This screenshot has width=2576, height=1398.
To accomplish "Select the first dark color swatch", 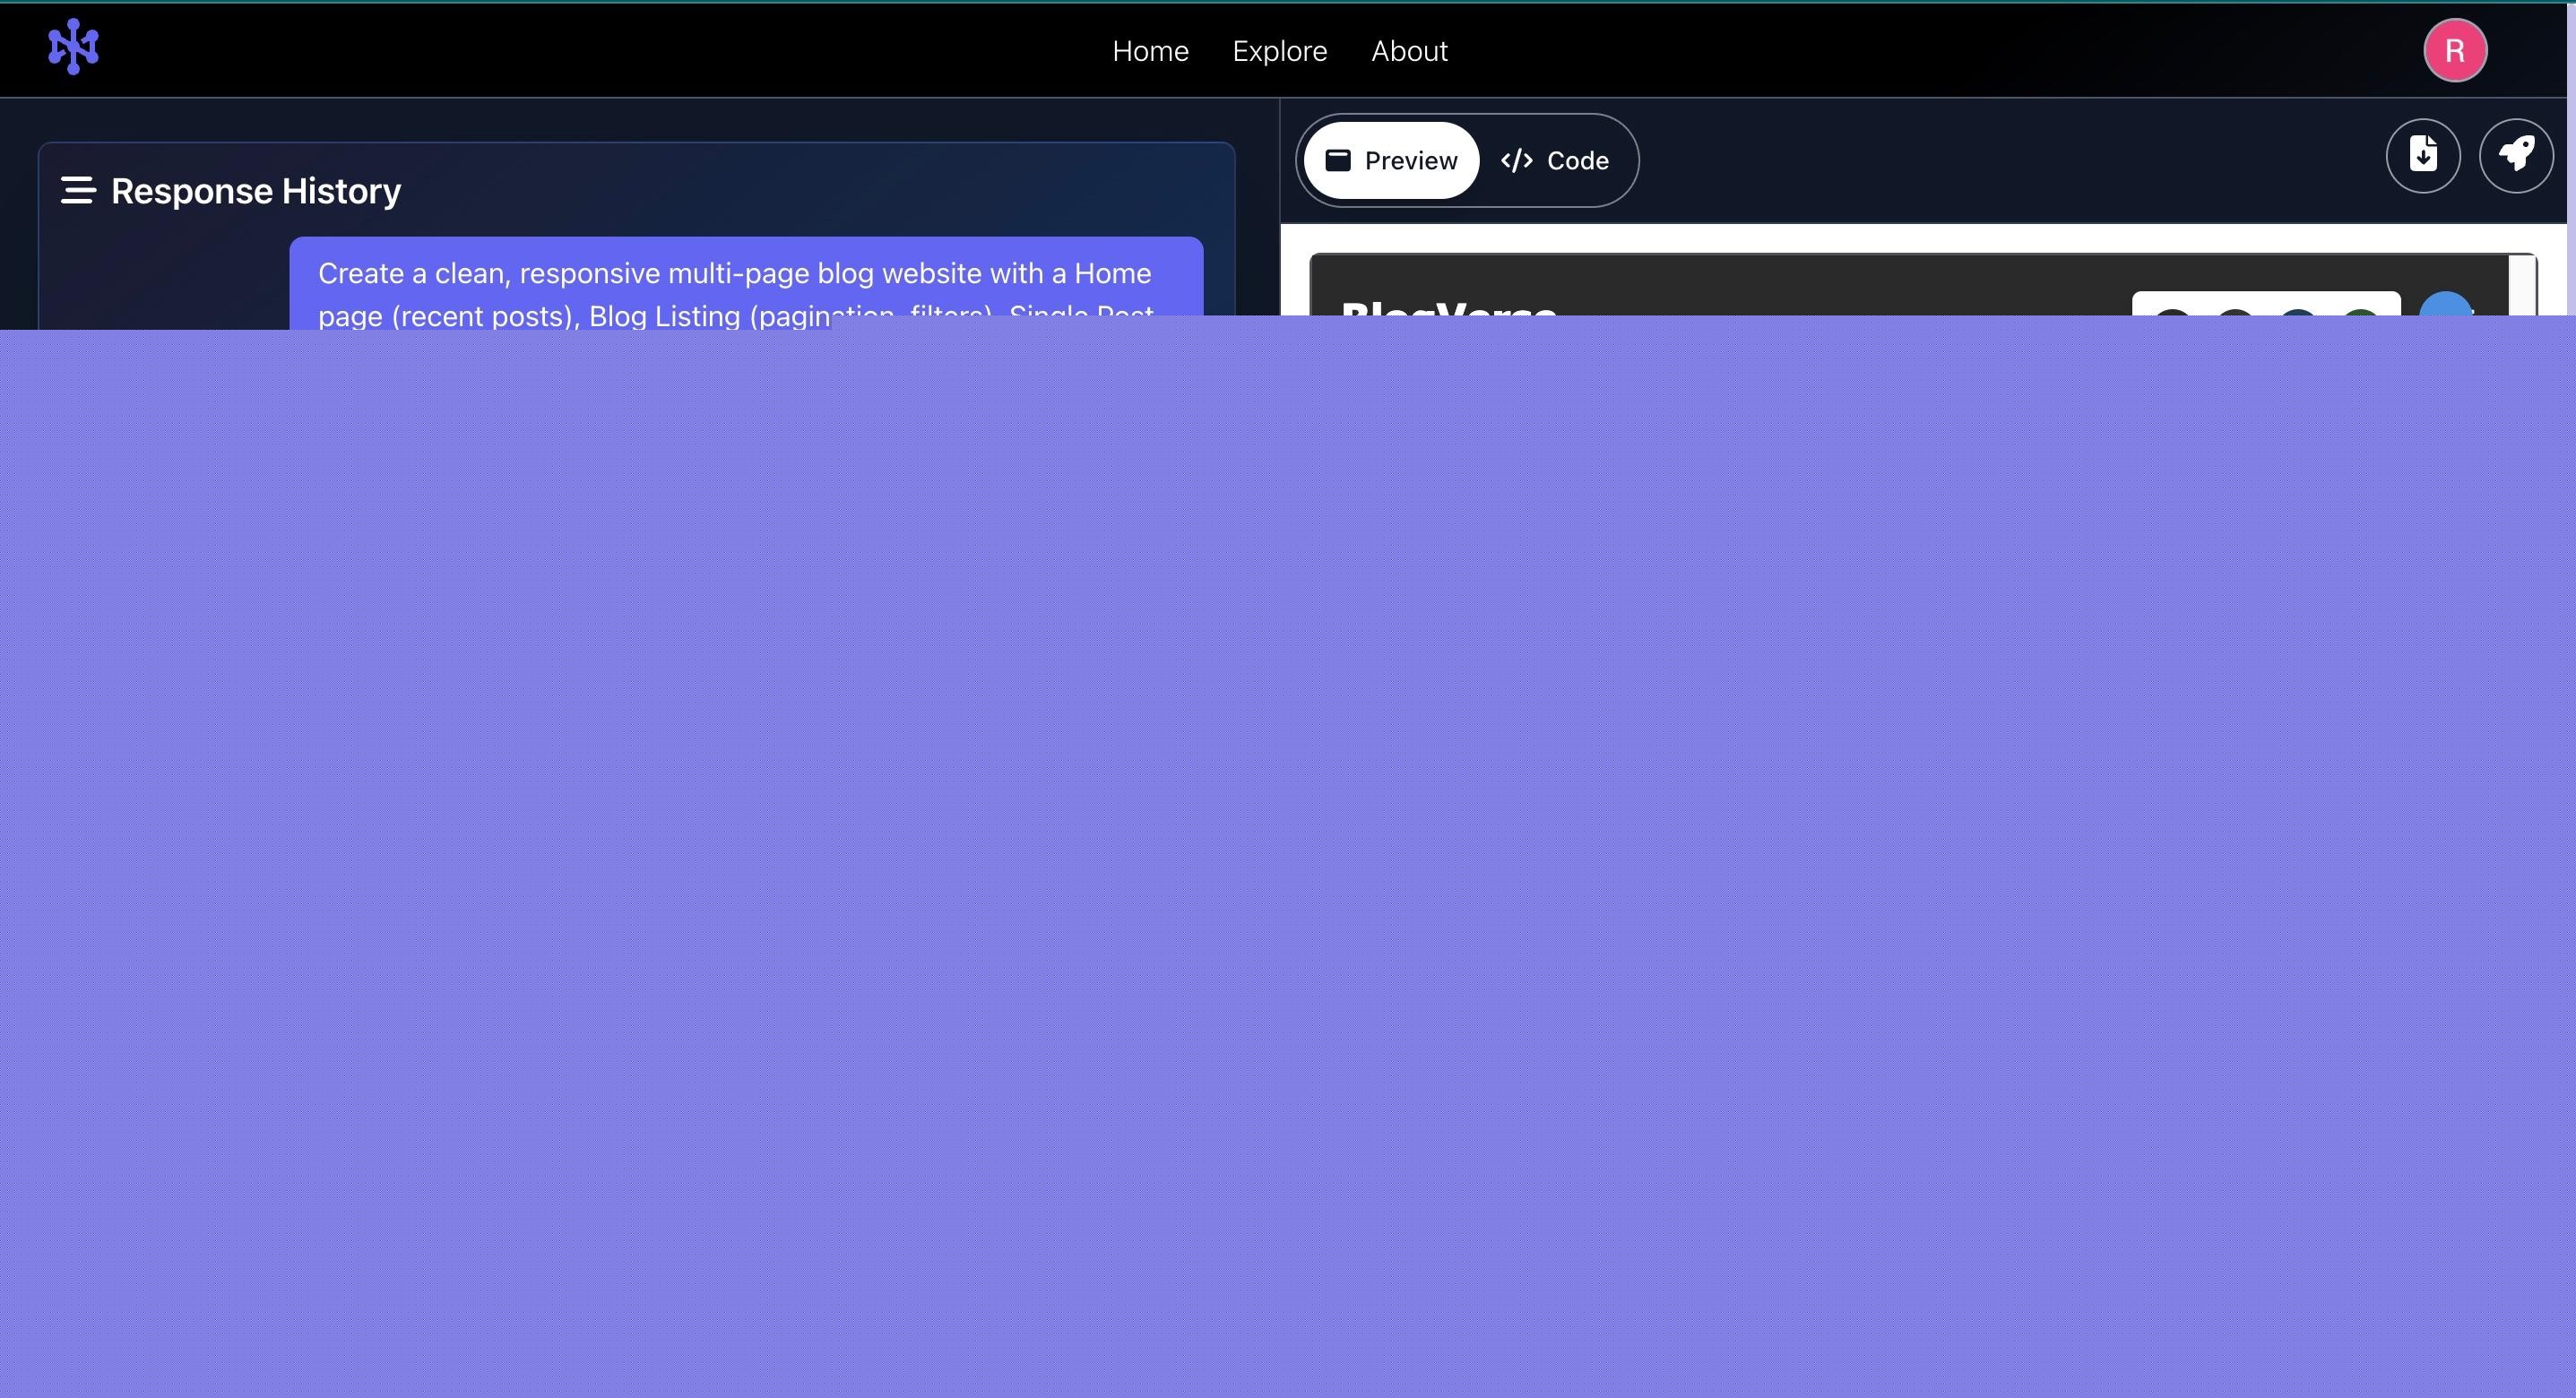I will click(2172, 311).
